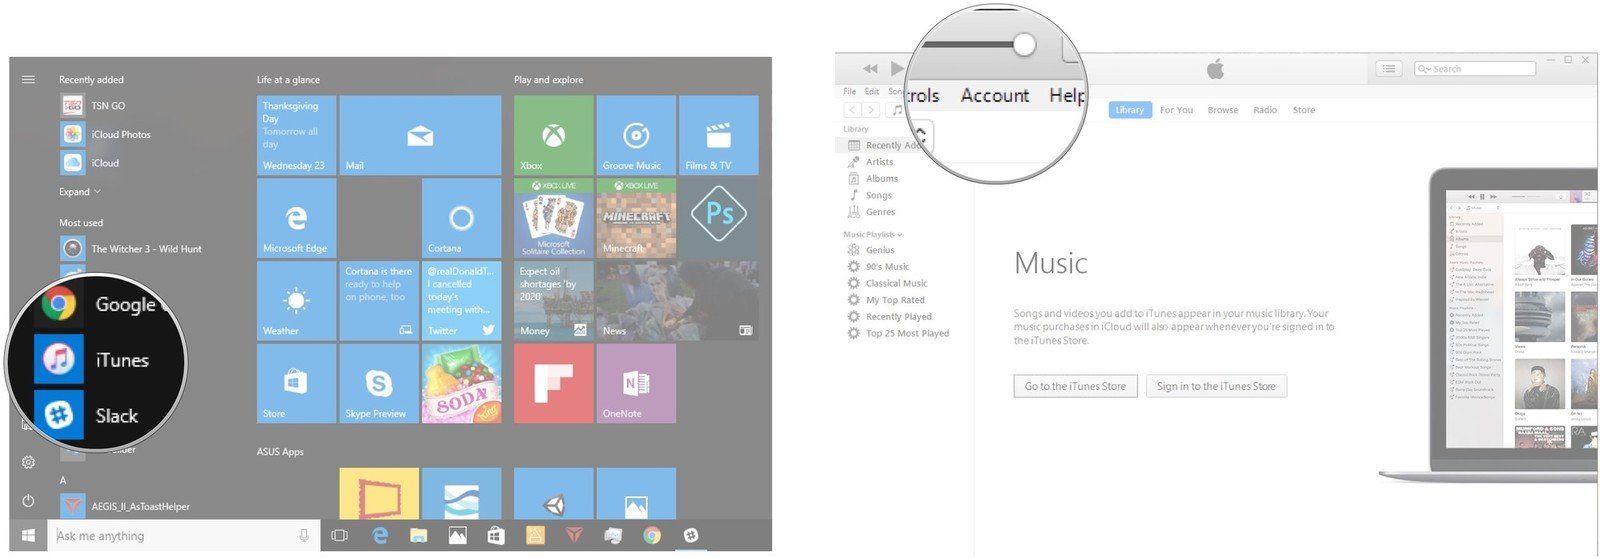Open Candy Crush Soda tile
The width and height of the screenshot is (1600, 559).
(461, 383)
